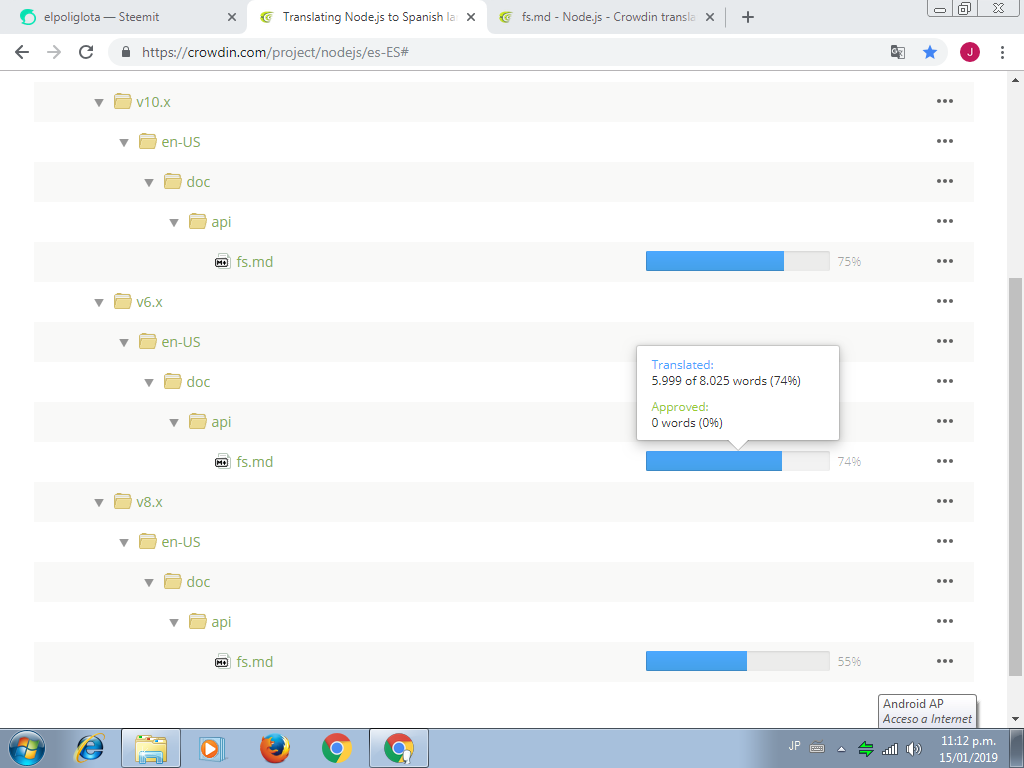1024x768 pixels.
Task: Collapse the v10.x folder triangle
Action: tap(99, 103)
